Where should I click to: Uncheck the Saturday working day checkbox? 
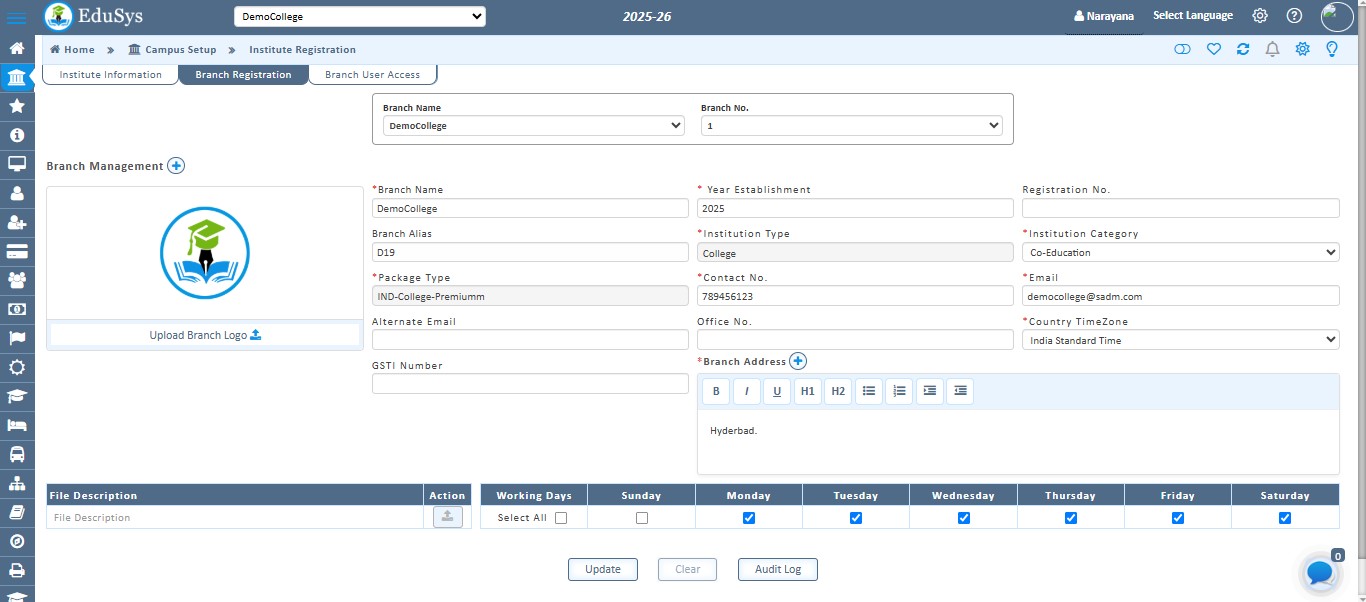(x=1285, y=518)
